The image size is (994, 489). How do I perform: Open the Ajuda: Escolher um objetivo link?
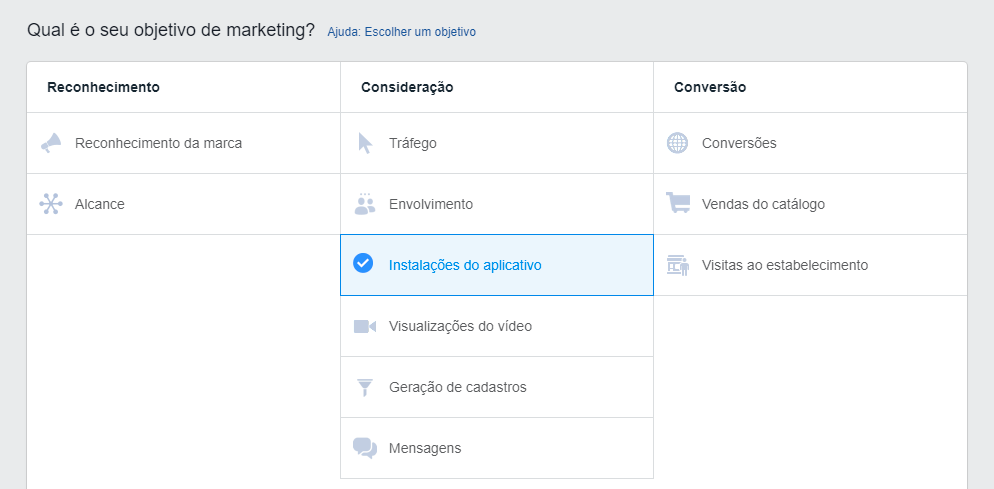(401, 32)
